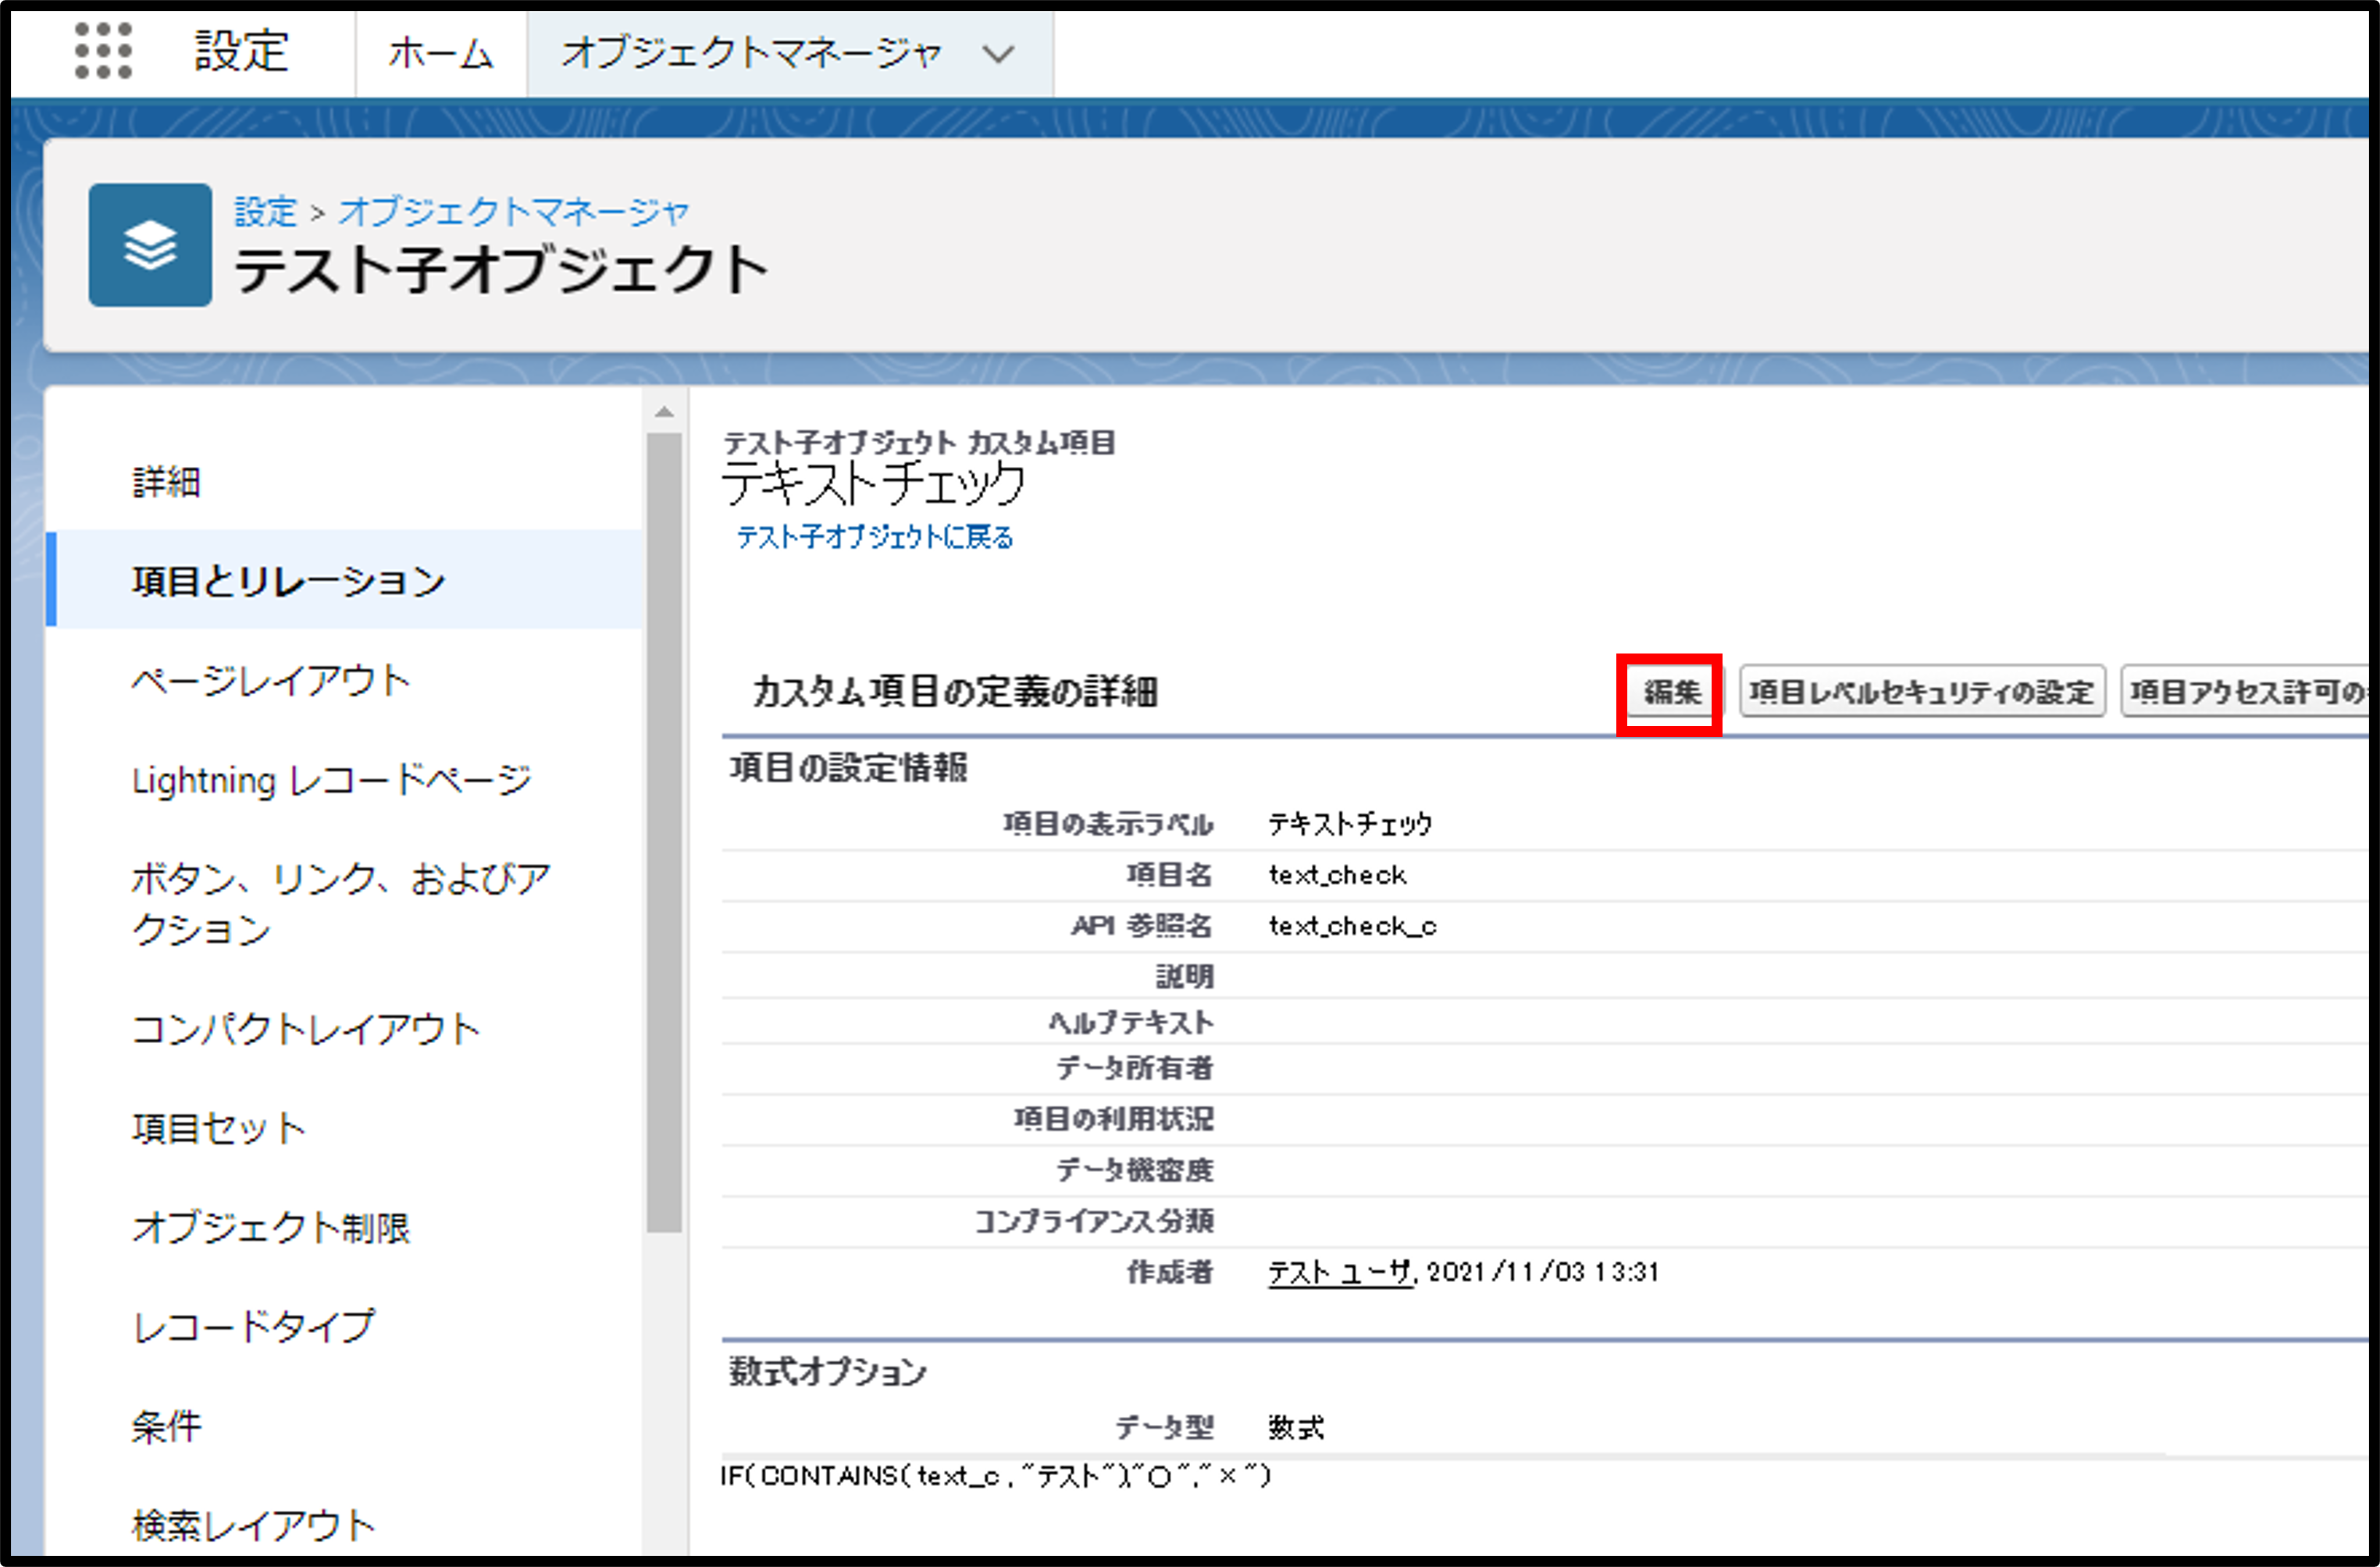This screenshot has width=2380, height=1567.
Task: Click the 編集 button
Action: point(1671,692)
